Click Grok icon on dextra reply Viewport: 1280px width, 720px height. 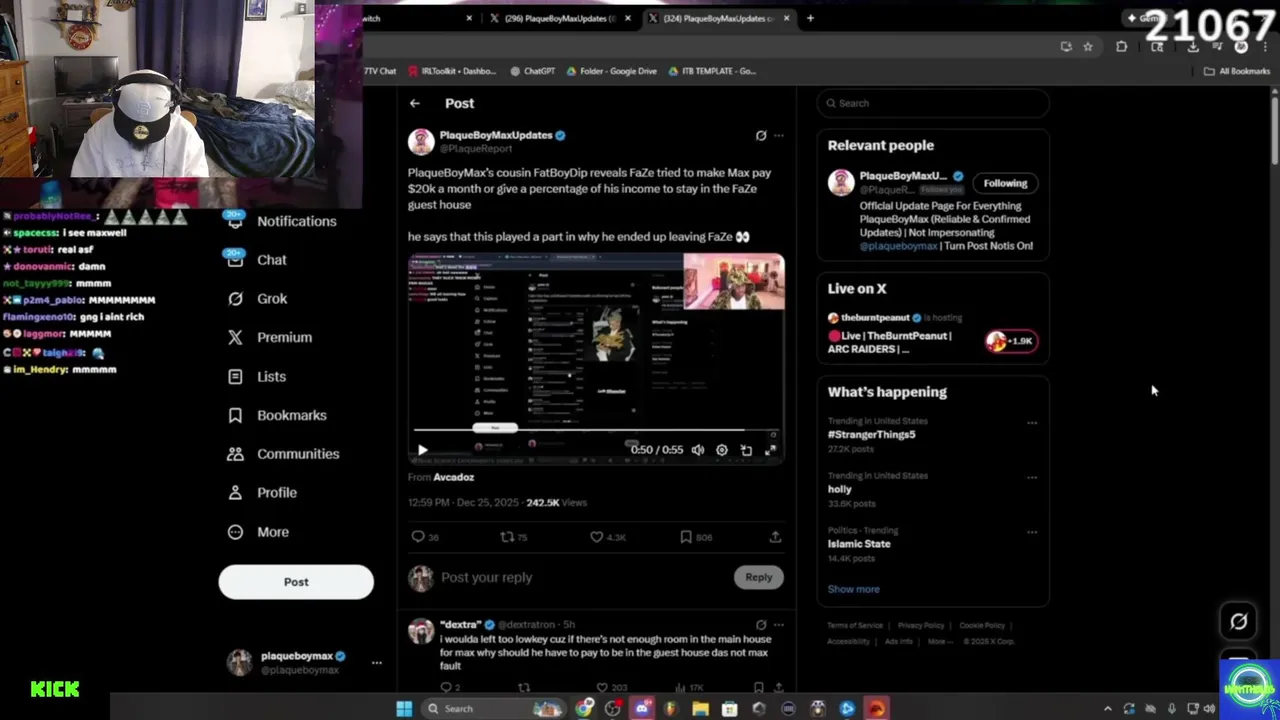pyautogui.click(x=761, y=625)
